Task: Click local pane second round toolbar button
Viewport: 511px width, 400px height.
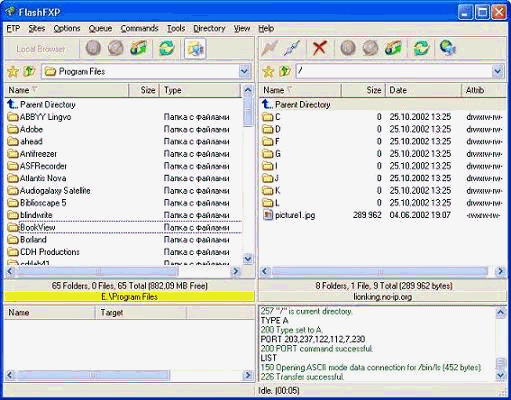Action: (x=116, y=48)
